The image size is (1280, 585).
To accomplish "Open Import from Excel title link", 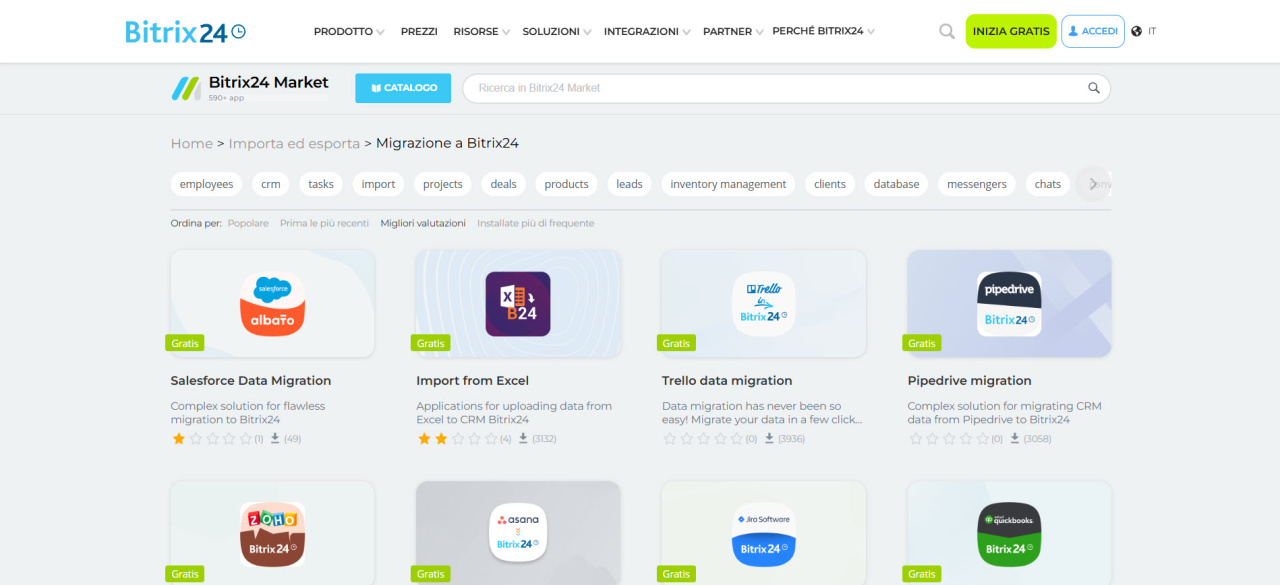I will coord(473,381).
